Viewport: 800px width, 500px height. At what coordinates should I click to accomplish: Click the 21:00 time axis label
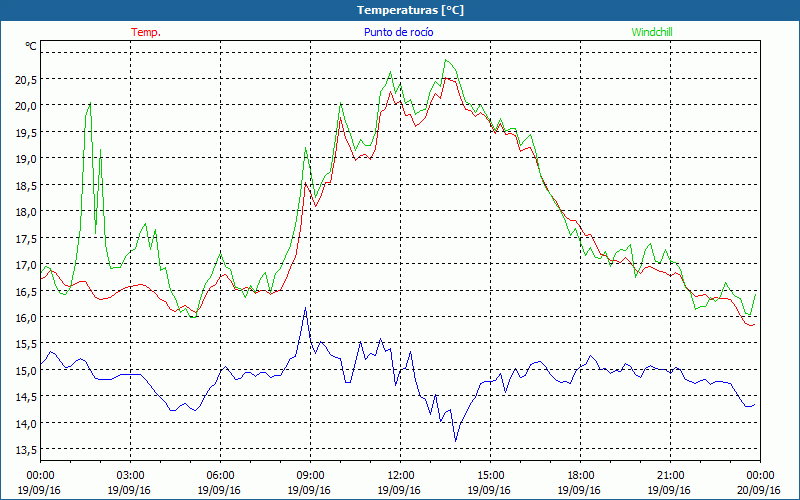click(x=670, y=476)
